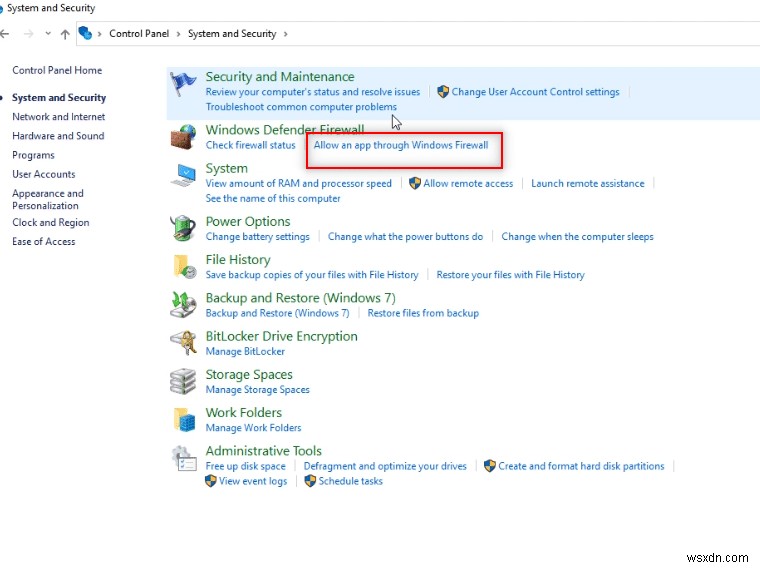The height and width of the screenshot is (568, 760).
Task: Open the recent locations dropdown arrow
Action: pyautogui.click(x=49, y=34)
